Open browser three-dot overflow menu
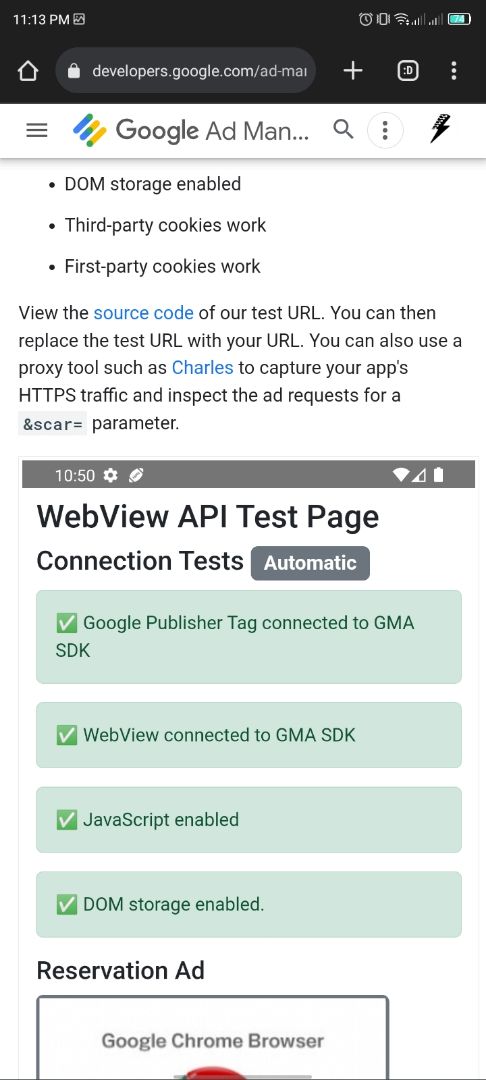Image resolution: width=486 pixels, height=1080 pixels. (453, 70)
